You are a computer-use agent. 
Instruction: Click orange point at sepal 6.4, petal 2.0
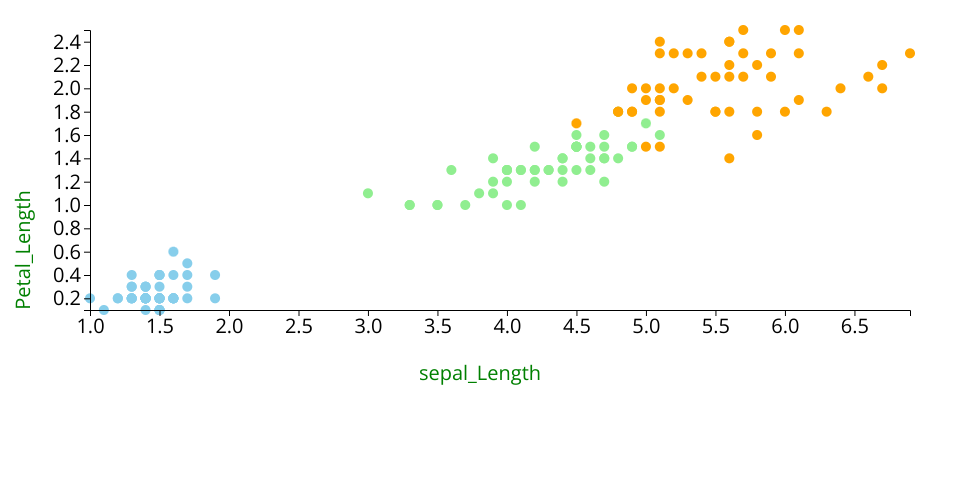840,88
